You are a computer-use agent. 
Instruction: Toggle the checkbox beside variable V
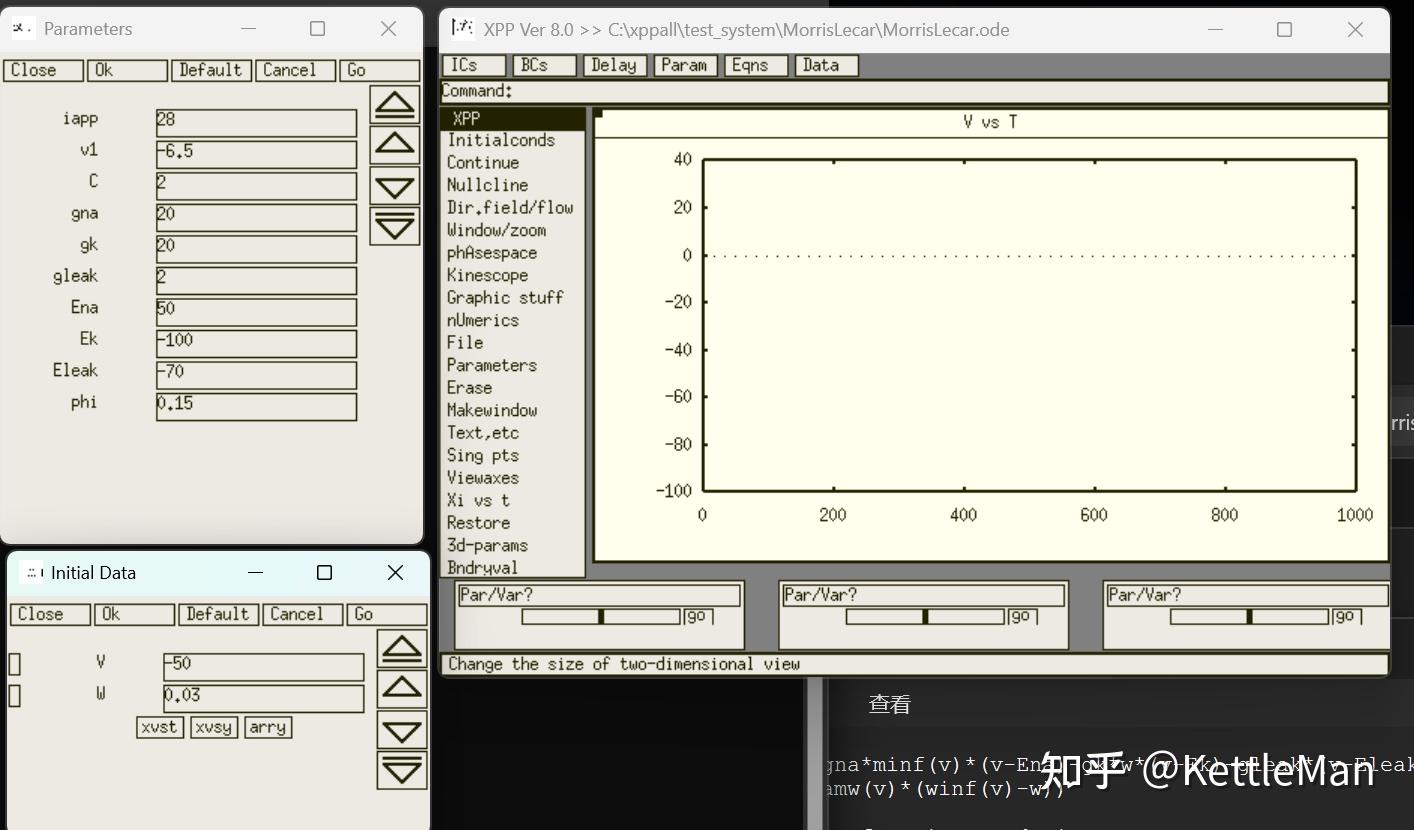(14, 662)
